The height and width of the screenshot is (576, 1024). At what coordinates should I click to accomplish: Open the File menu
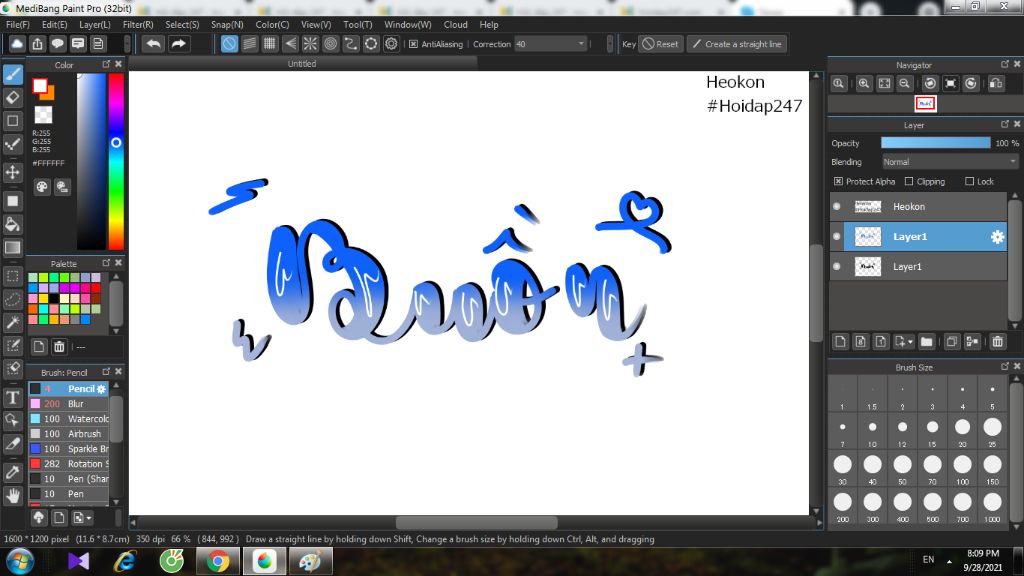point(18,25)
